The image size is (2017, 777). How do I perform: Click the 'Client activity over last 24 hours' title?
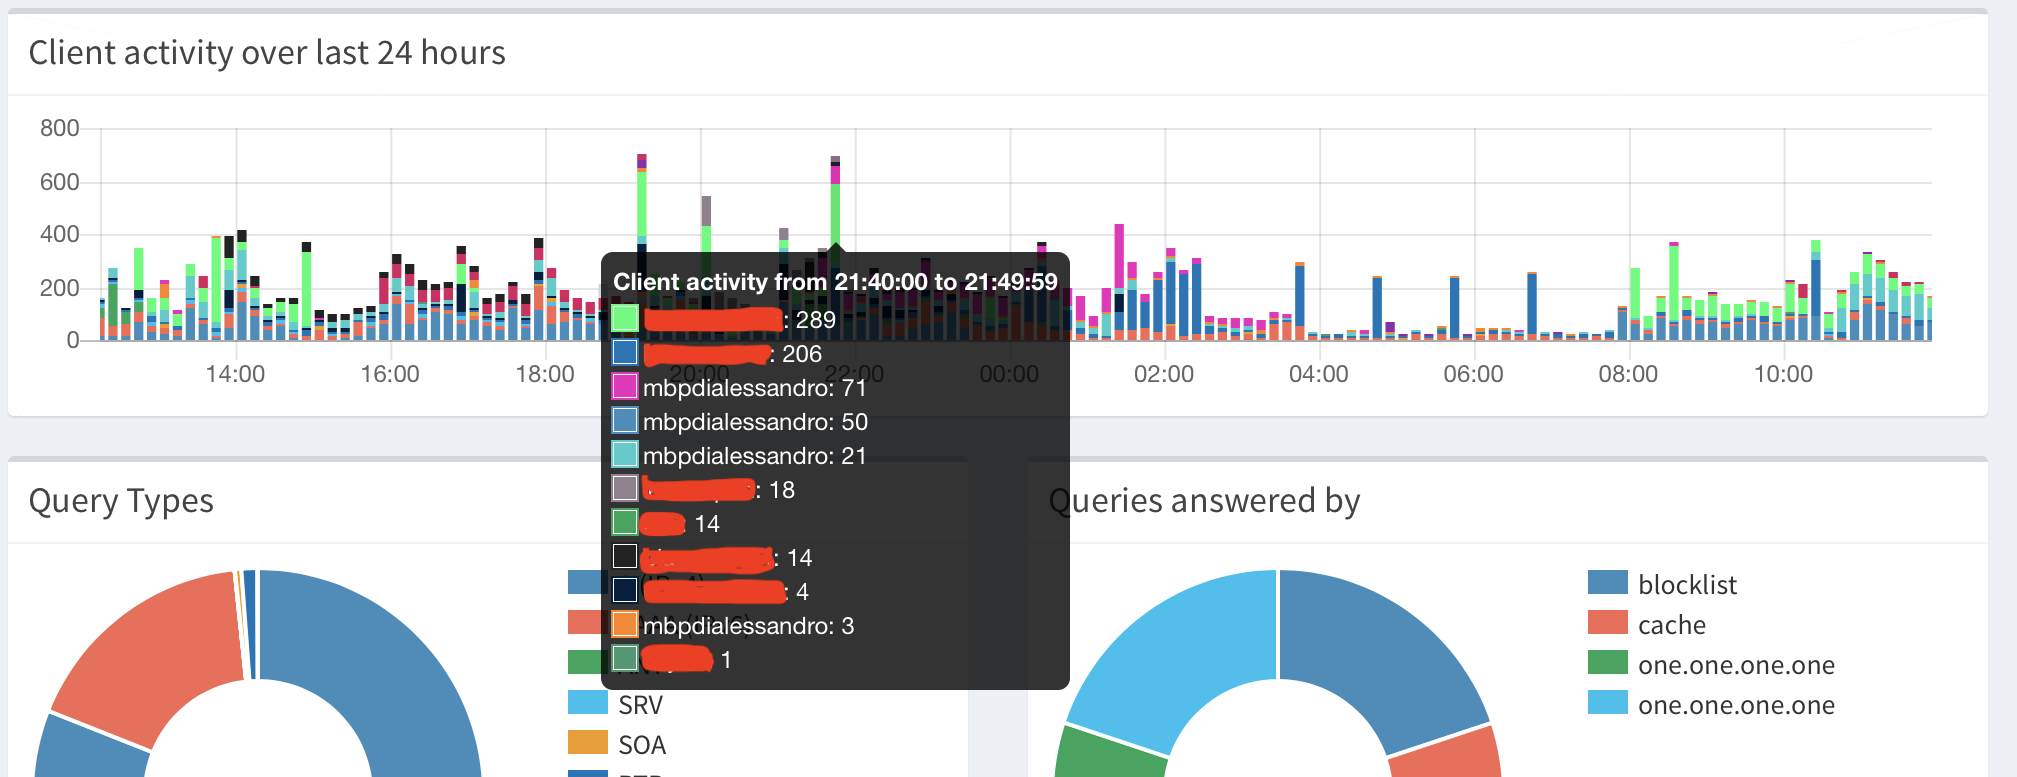click(x=267, y=52)
